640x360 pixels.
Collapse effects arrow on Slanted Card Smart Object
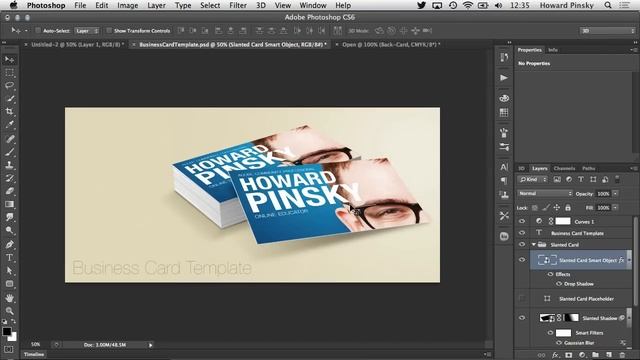(x=629, y=260)
